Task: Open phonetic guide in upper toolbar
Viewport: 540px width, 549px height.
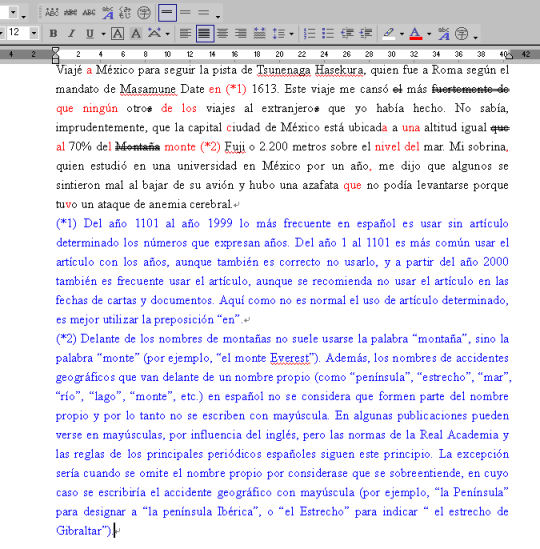Action: pos(107,13)
